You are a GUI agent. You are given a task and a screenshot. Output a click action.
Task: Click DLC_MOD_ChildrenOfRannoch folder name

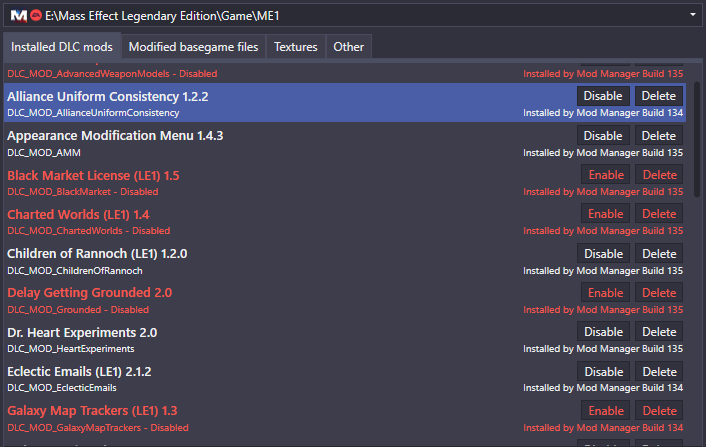click(x=75, y=271)
